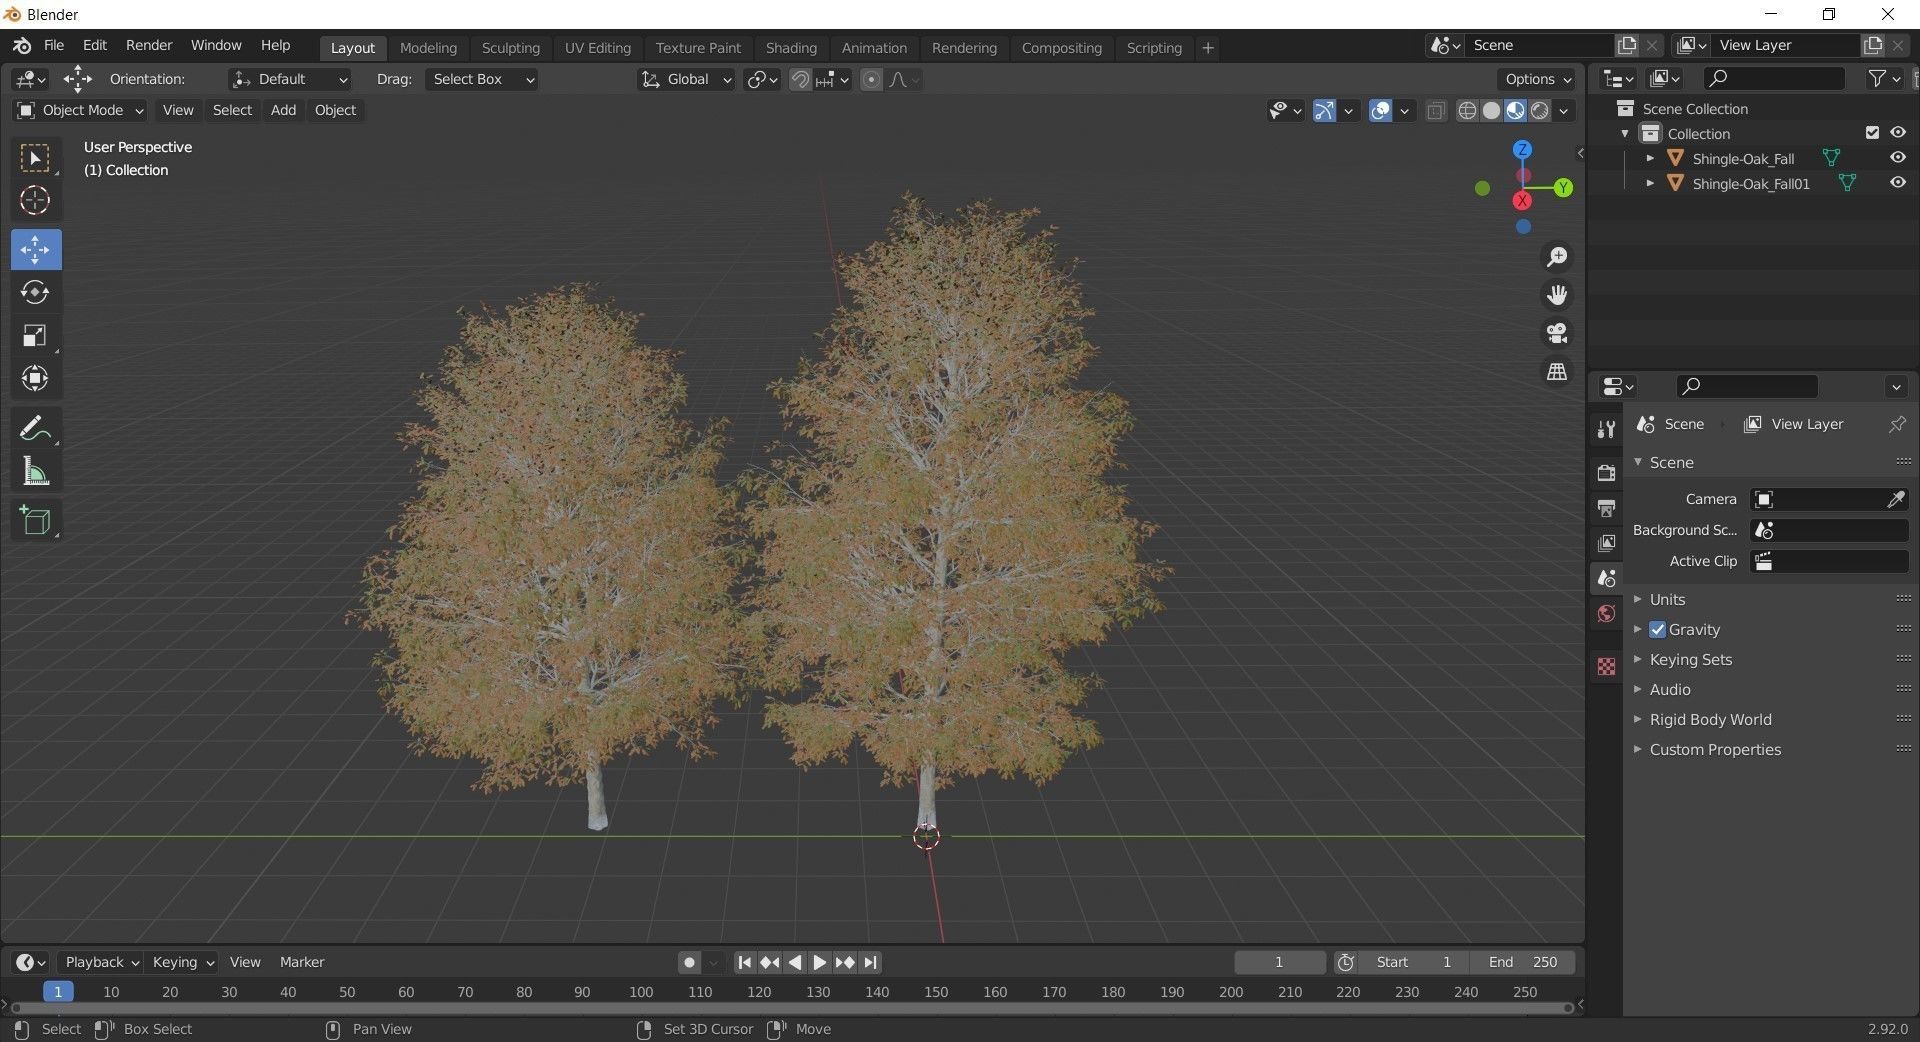Open the Render menu
Viewport: 1920px width, 1042px height.
pos(149,45)
